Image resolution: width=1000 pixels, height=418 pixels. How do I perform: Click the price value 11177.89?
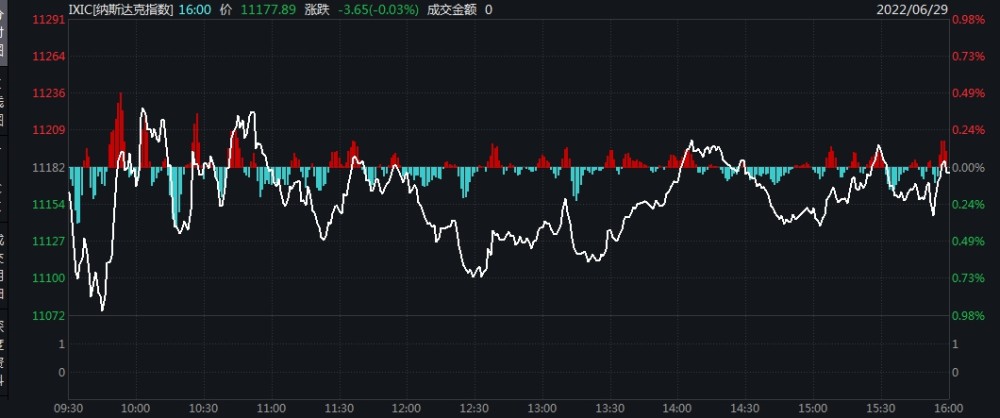(268, 9)
